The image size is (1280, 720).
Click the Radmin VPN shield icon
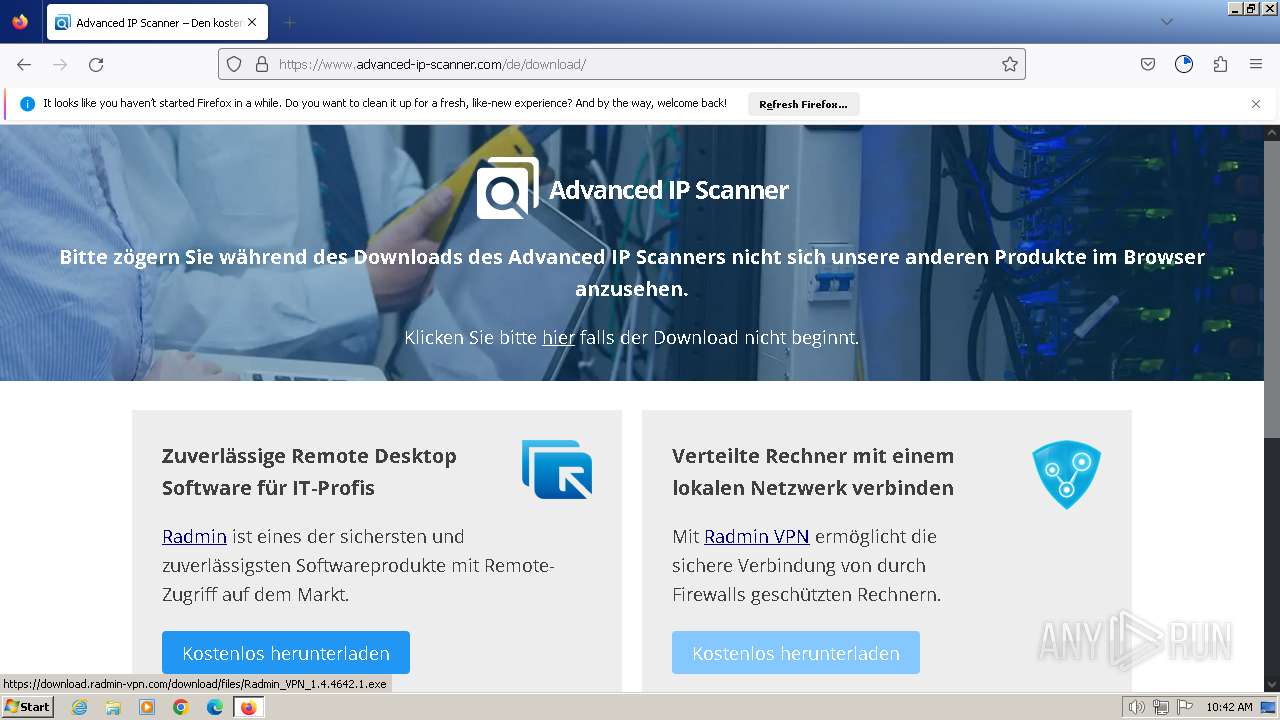[1066, 474]
